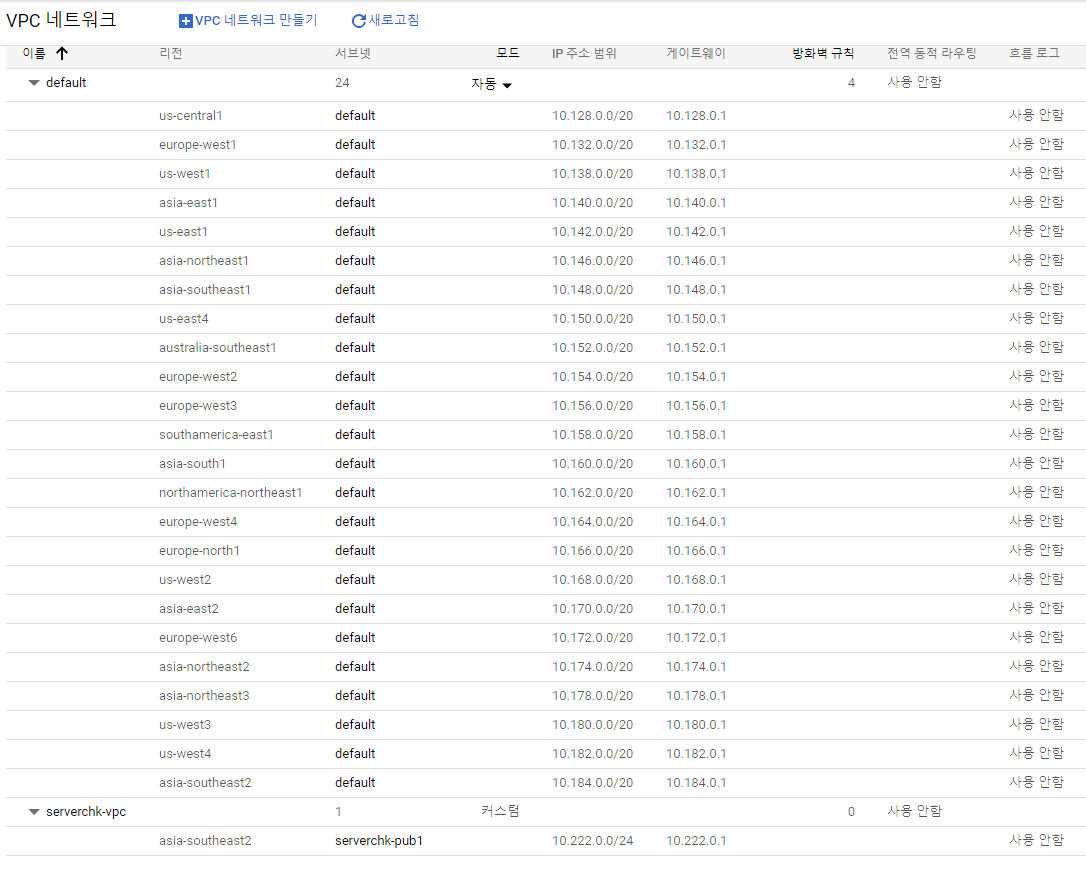Click the 커스텀 mode cell for serverchk-vpc
The width and height of the screenshot is (1086, 882).
pos(500,811)
